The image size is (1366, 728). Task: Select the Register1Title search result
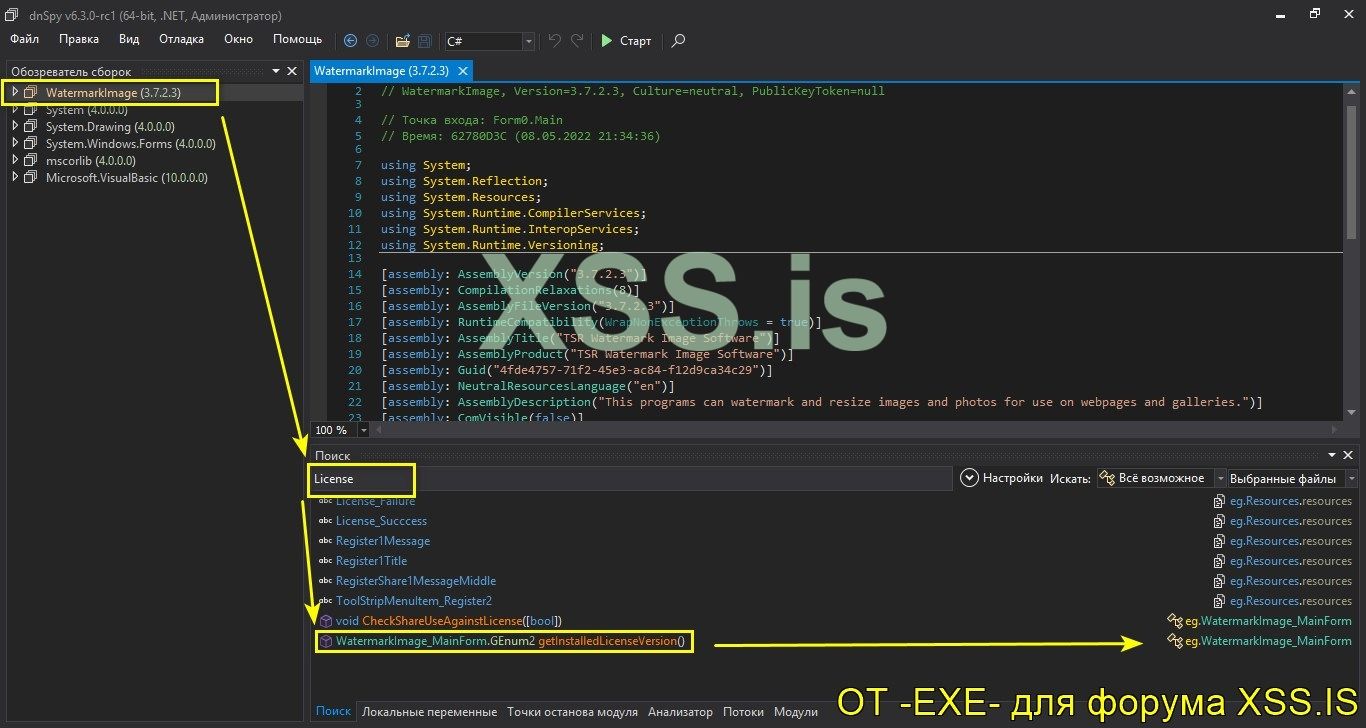[371, 561]
